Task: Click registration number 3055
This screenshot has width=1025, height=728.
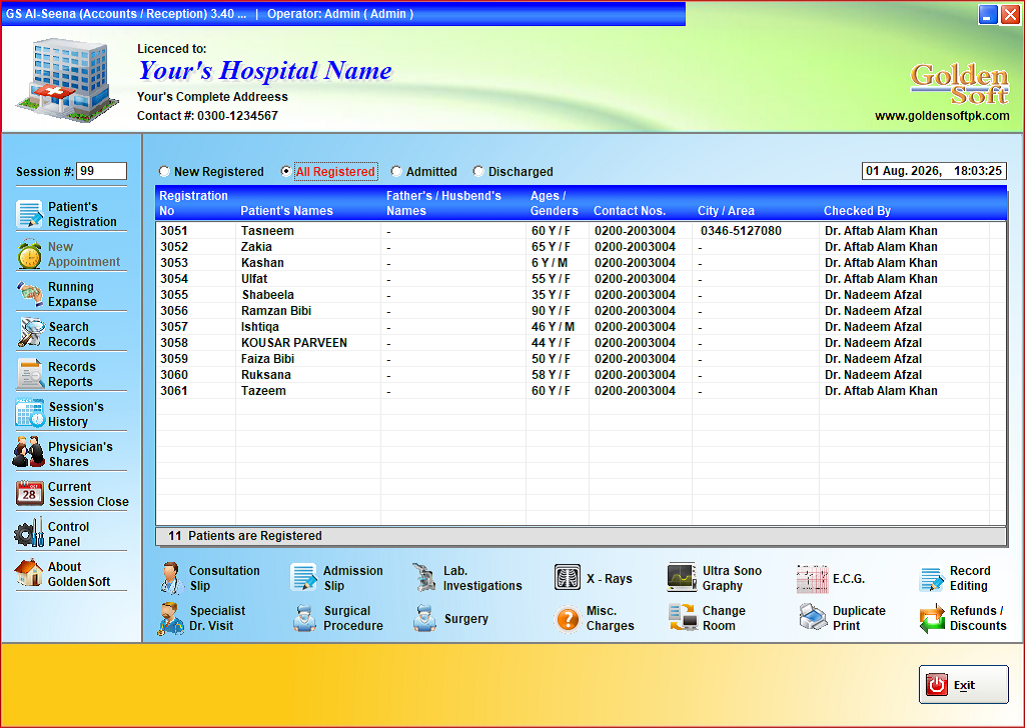Action: [x=174, y=295]
